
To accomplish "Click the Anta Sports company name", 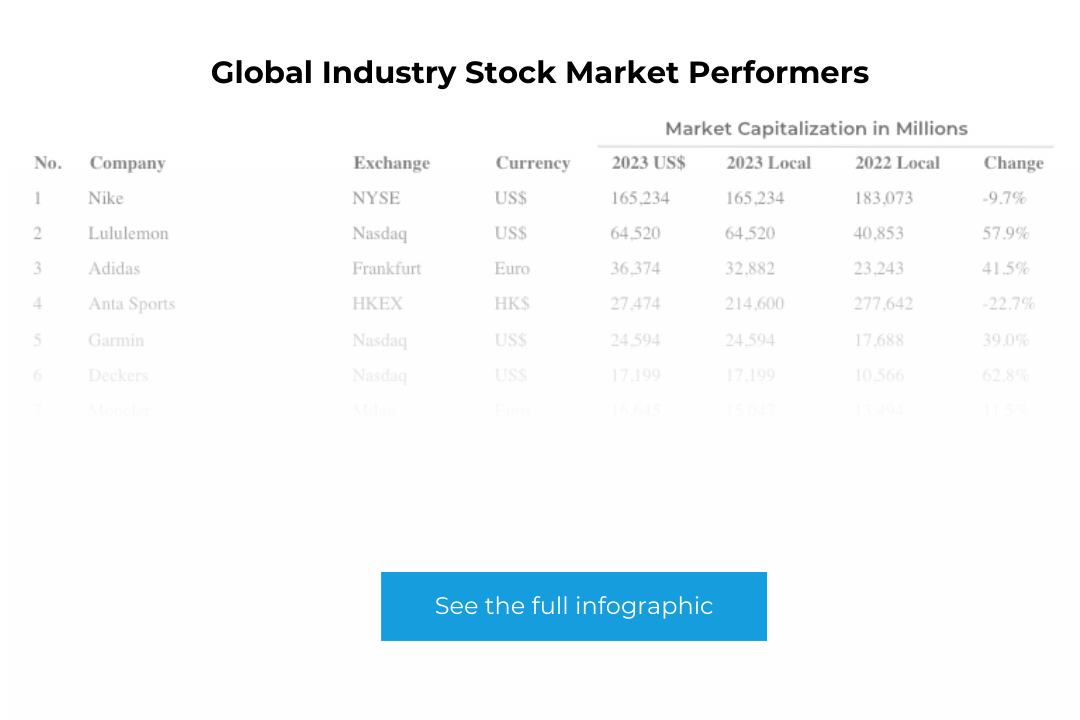I will pos(131,303).
